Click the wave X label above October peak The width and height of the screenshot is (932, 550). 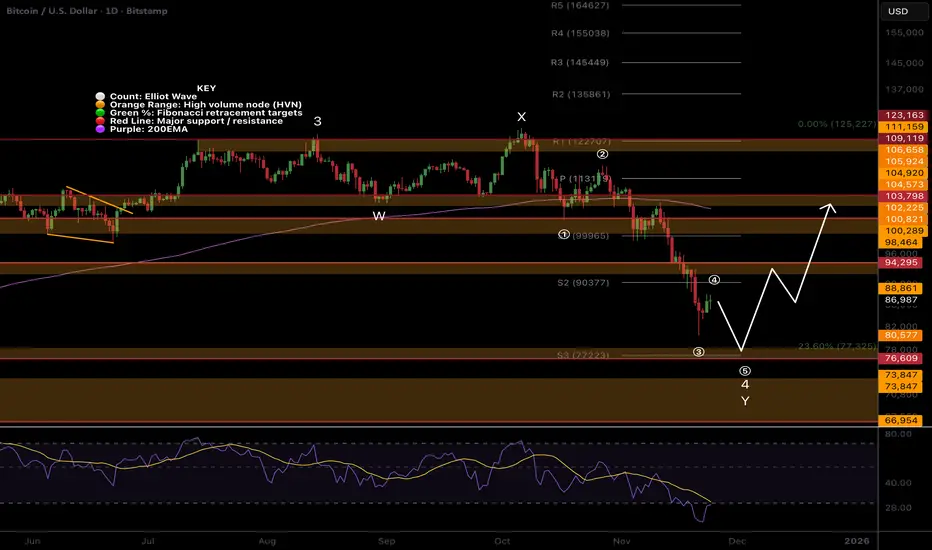(x=521, y=117)
